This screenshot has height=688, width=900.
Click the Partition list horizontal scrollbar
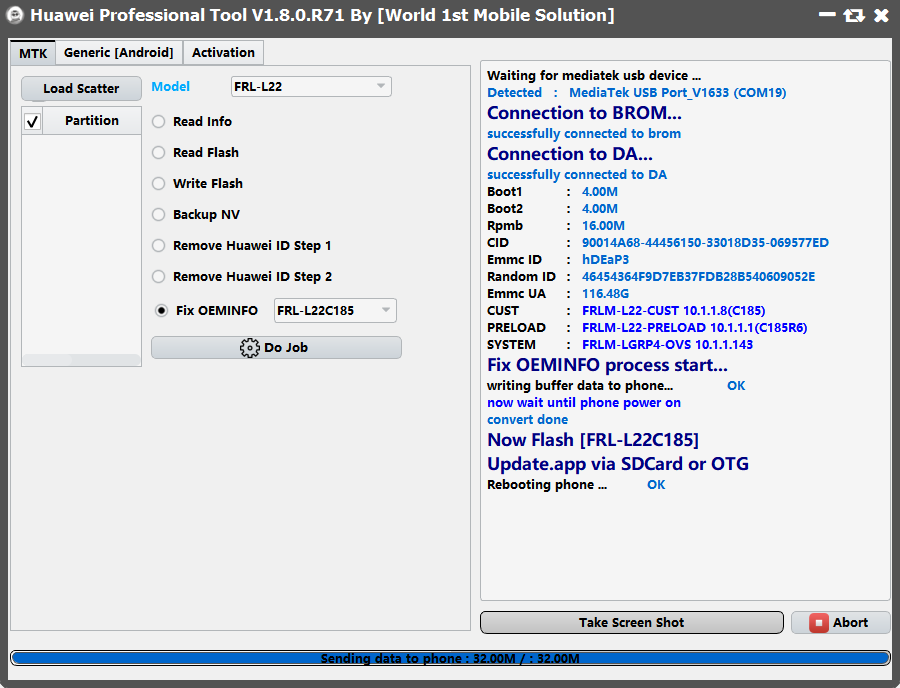pos(81,360)
